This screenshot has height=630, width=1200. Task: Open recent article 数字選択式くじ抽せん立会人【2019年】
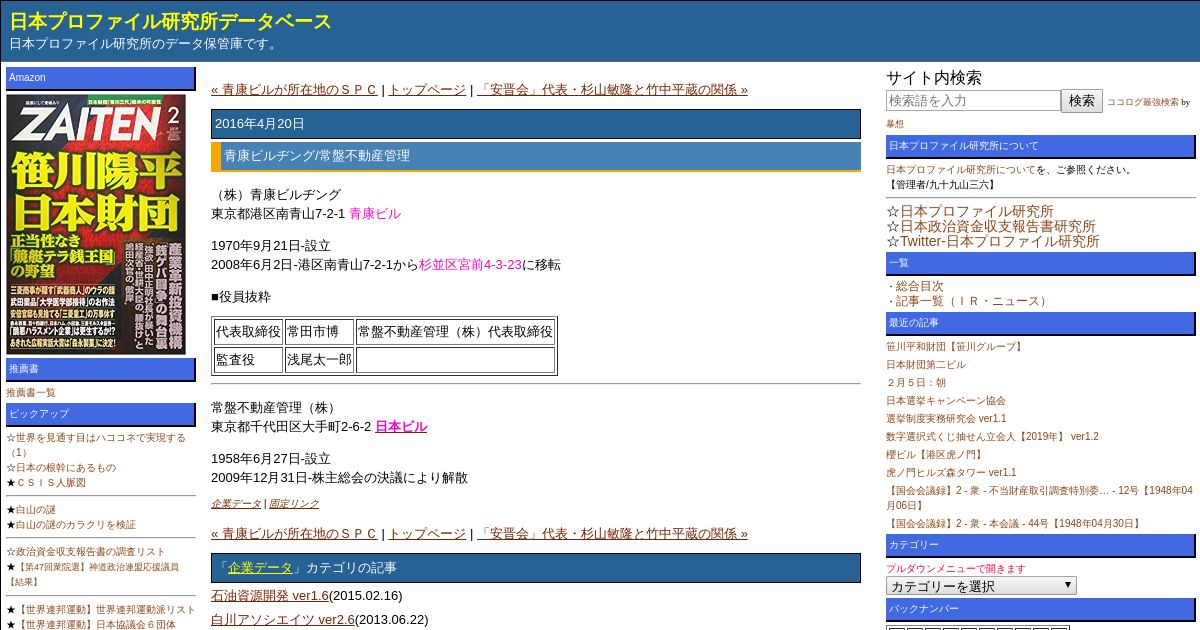(x=992, y=436)
